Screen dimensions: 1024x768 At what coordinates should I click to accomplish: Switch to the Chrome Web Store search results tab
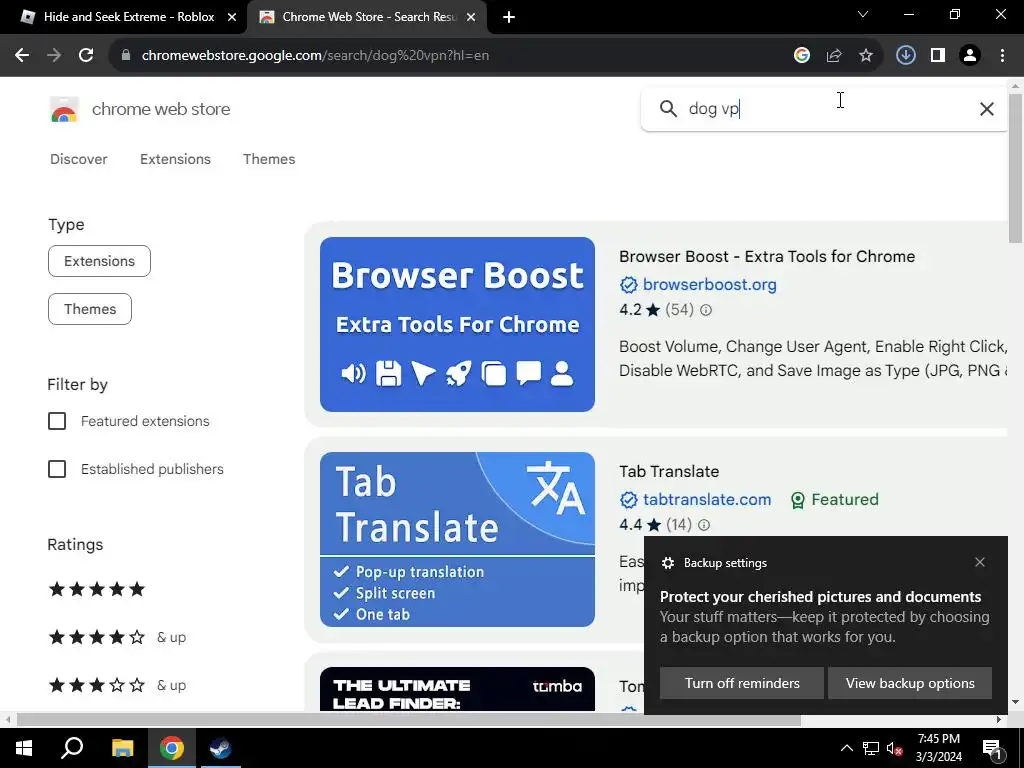[366, 17]
